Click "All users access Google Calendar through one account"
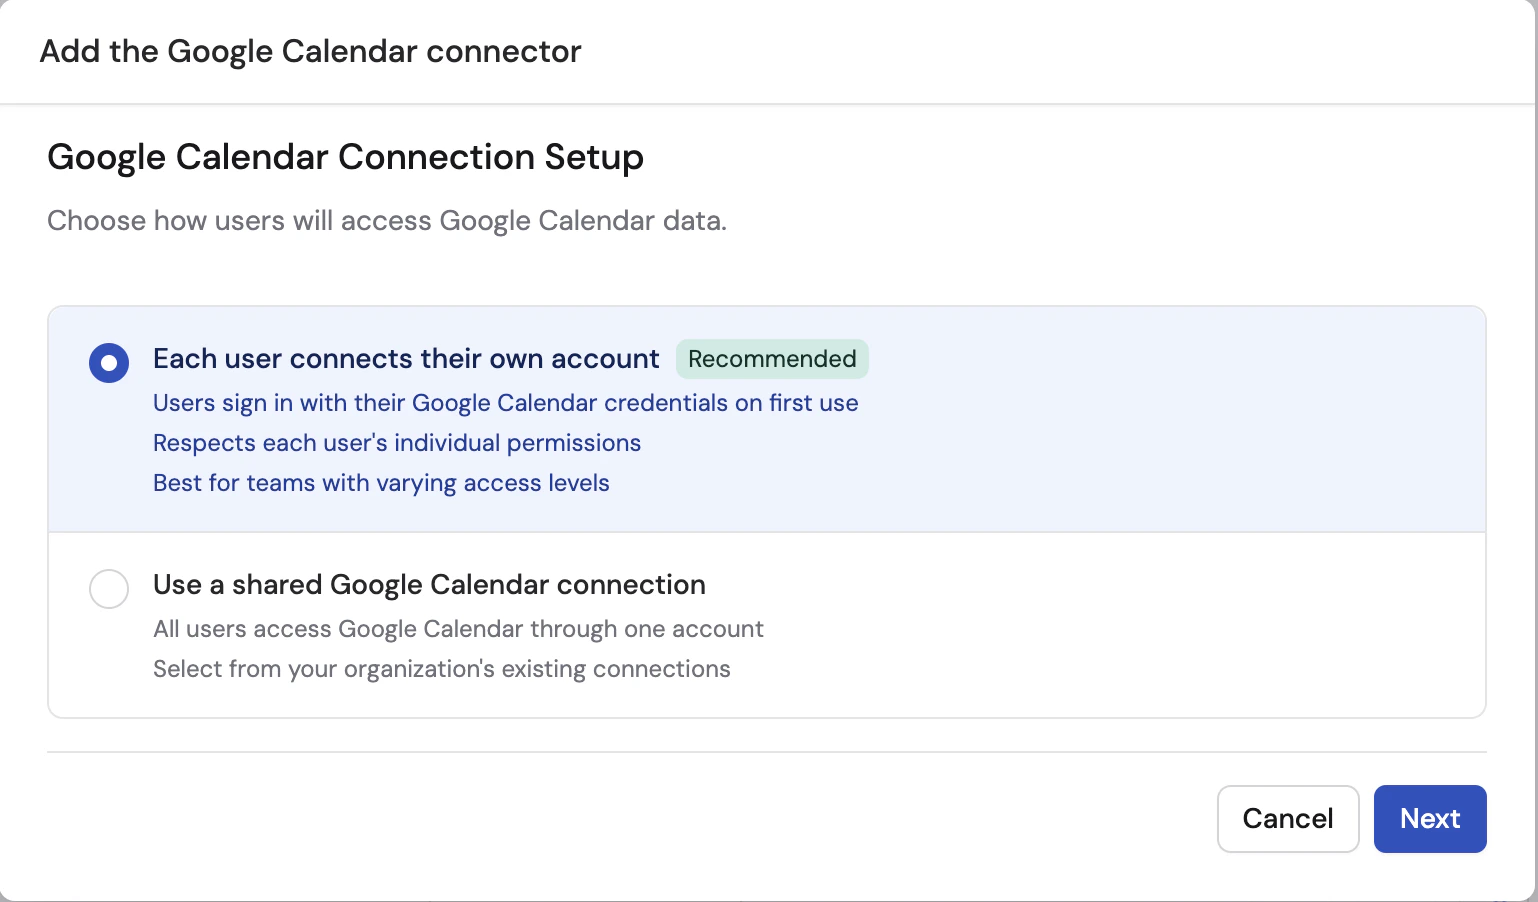This screenshot has width=1538, height=902. [458, 628]
